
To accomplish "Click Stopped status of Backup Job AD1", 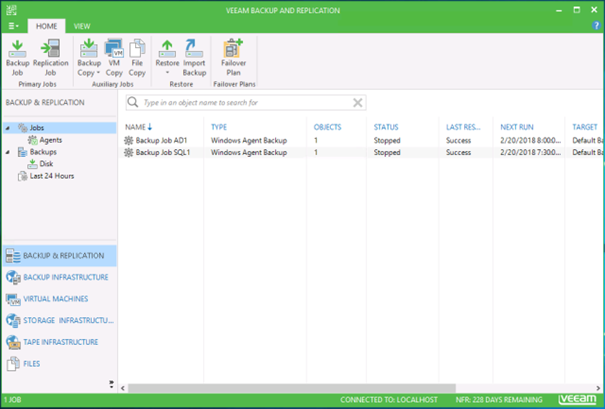I will [x=387, y=140].
